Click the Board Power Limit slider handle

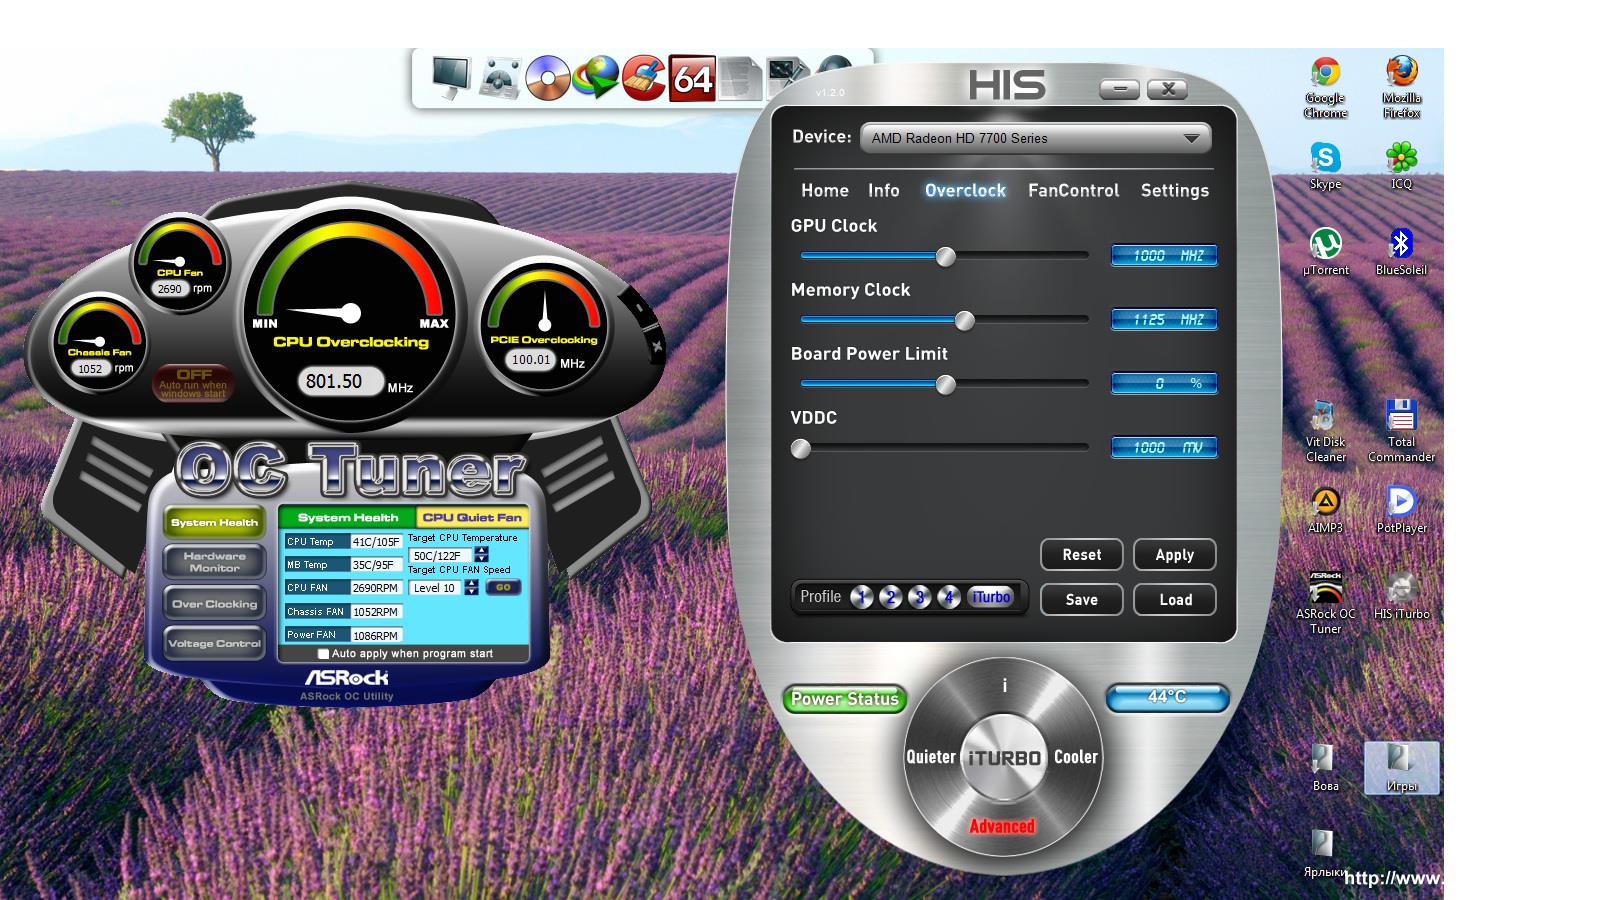[945, 385]
